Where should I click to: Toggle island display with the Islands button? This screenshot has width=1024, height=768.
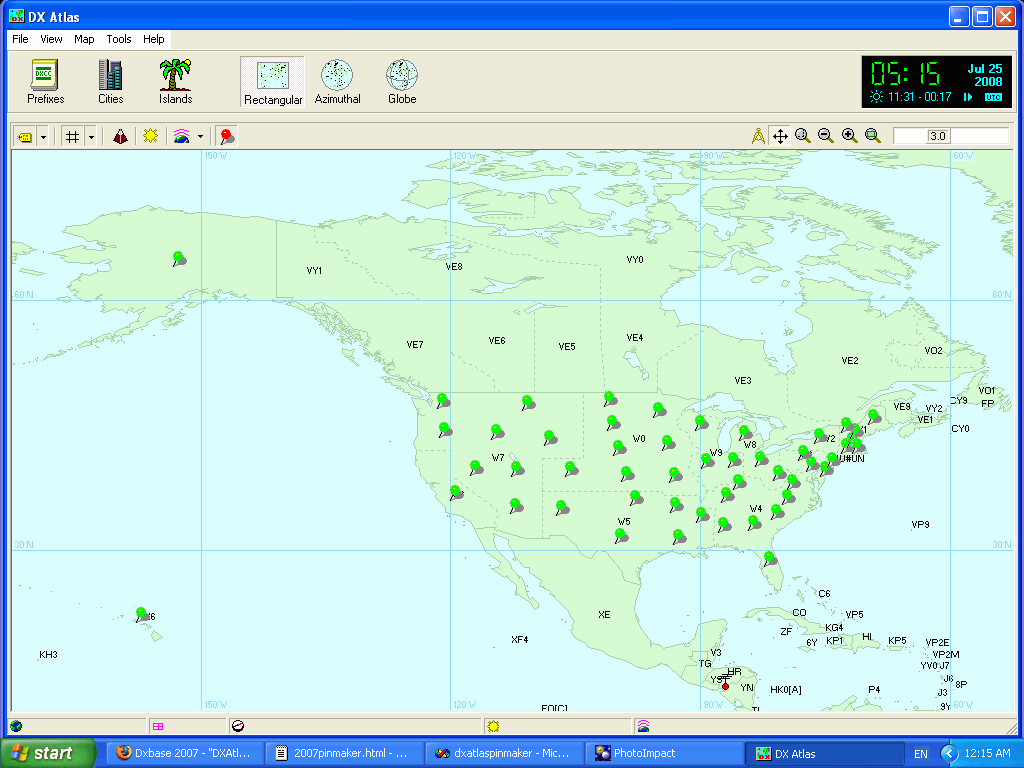pos(174,80)
